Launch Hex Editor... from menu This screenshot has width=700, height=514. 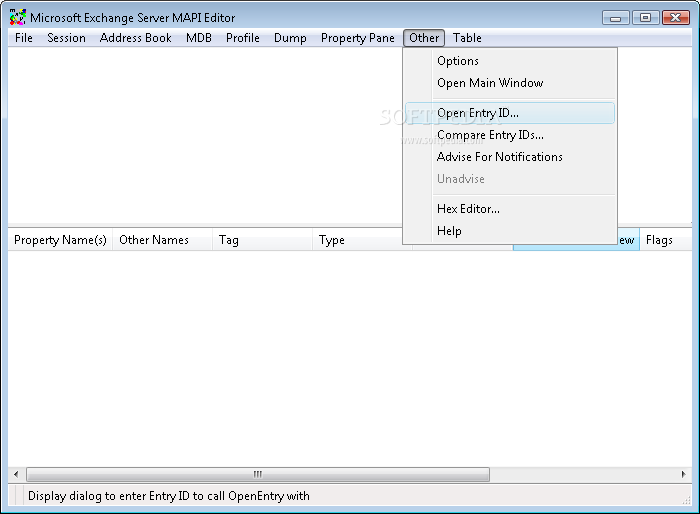509,209
